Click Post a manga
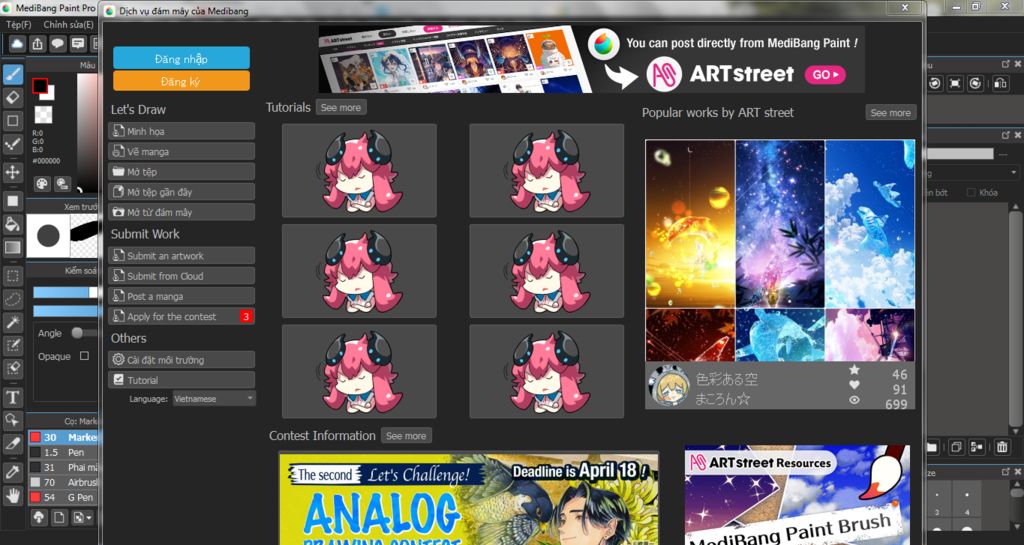Image resolution: width=1024 pixels, height=545 pixels. [182, 296]
